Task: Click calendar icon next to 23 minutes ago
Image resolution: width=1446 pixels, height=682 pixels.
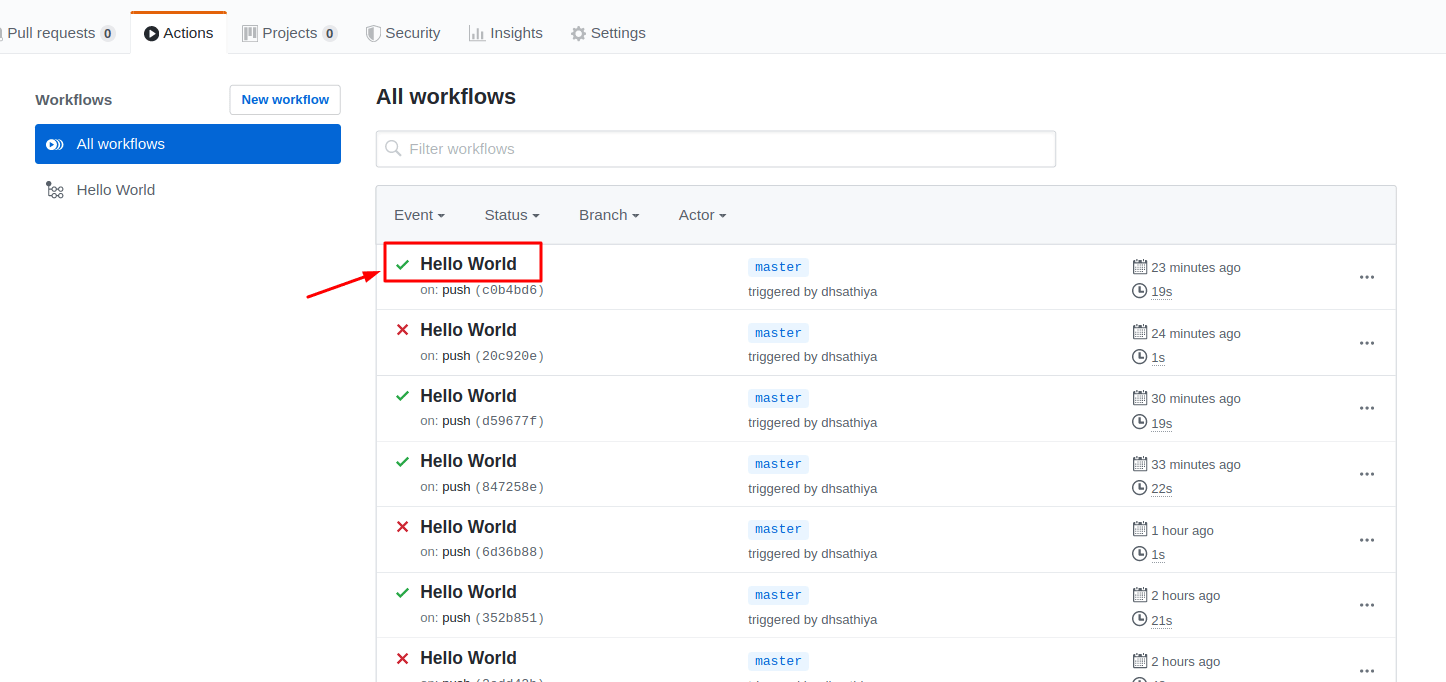Action: (1139, 267)
